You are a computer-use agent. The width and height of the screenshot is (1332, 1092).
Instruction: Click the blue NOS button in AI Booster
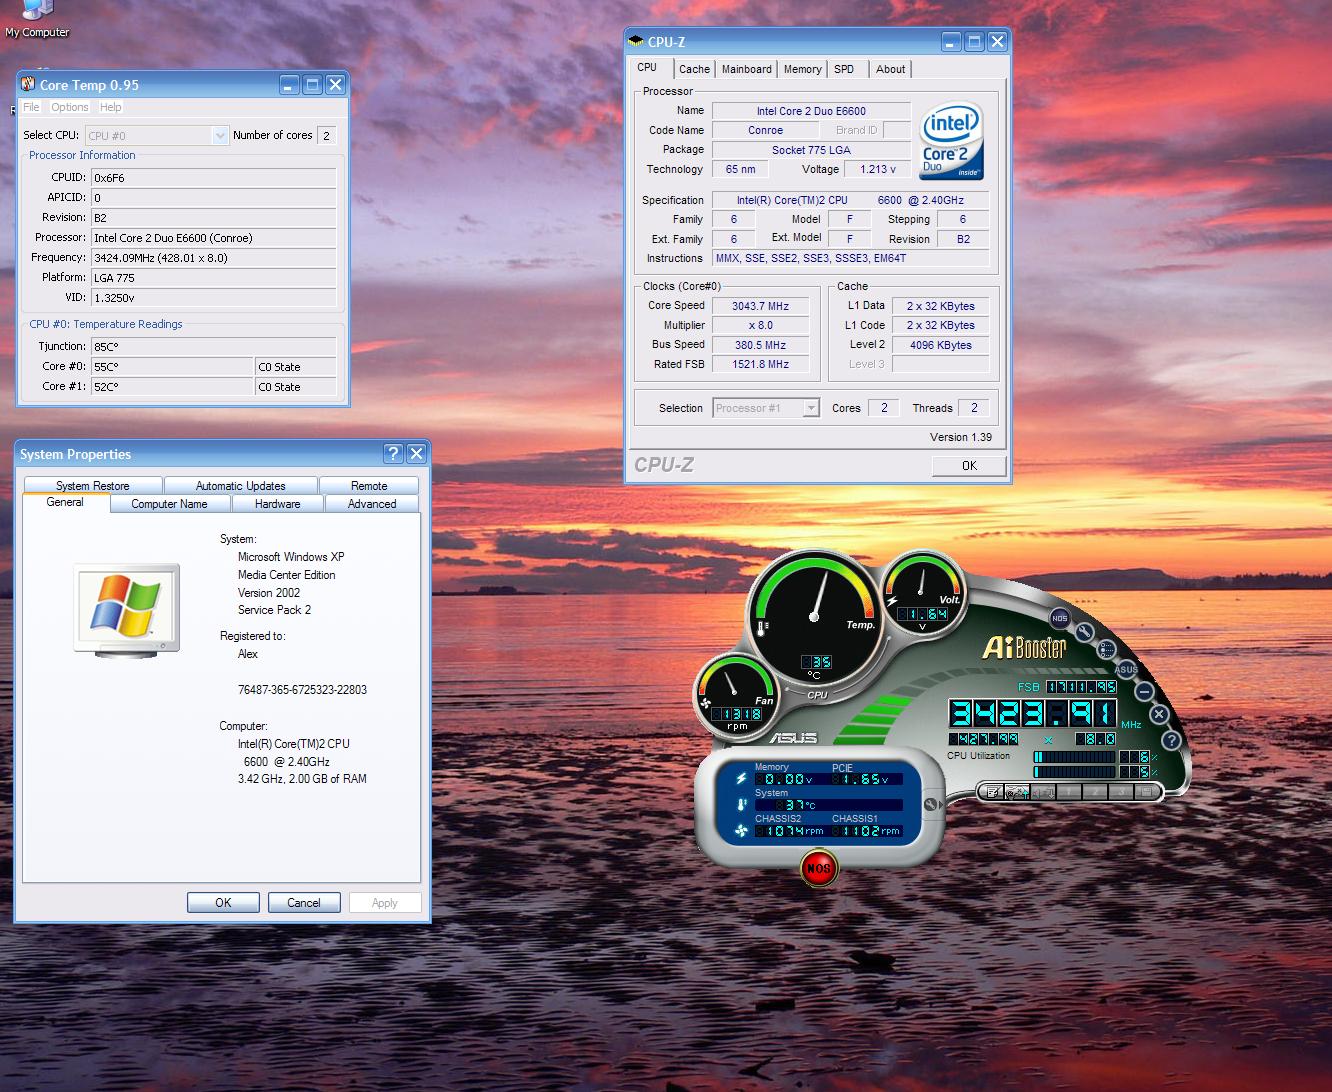click(1060, 618)
